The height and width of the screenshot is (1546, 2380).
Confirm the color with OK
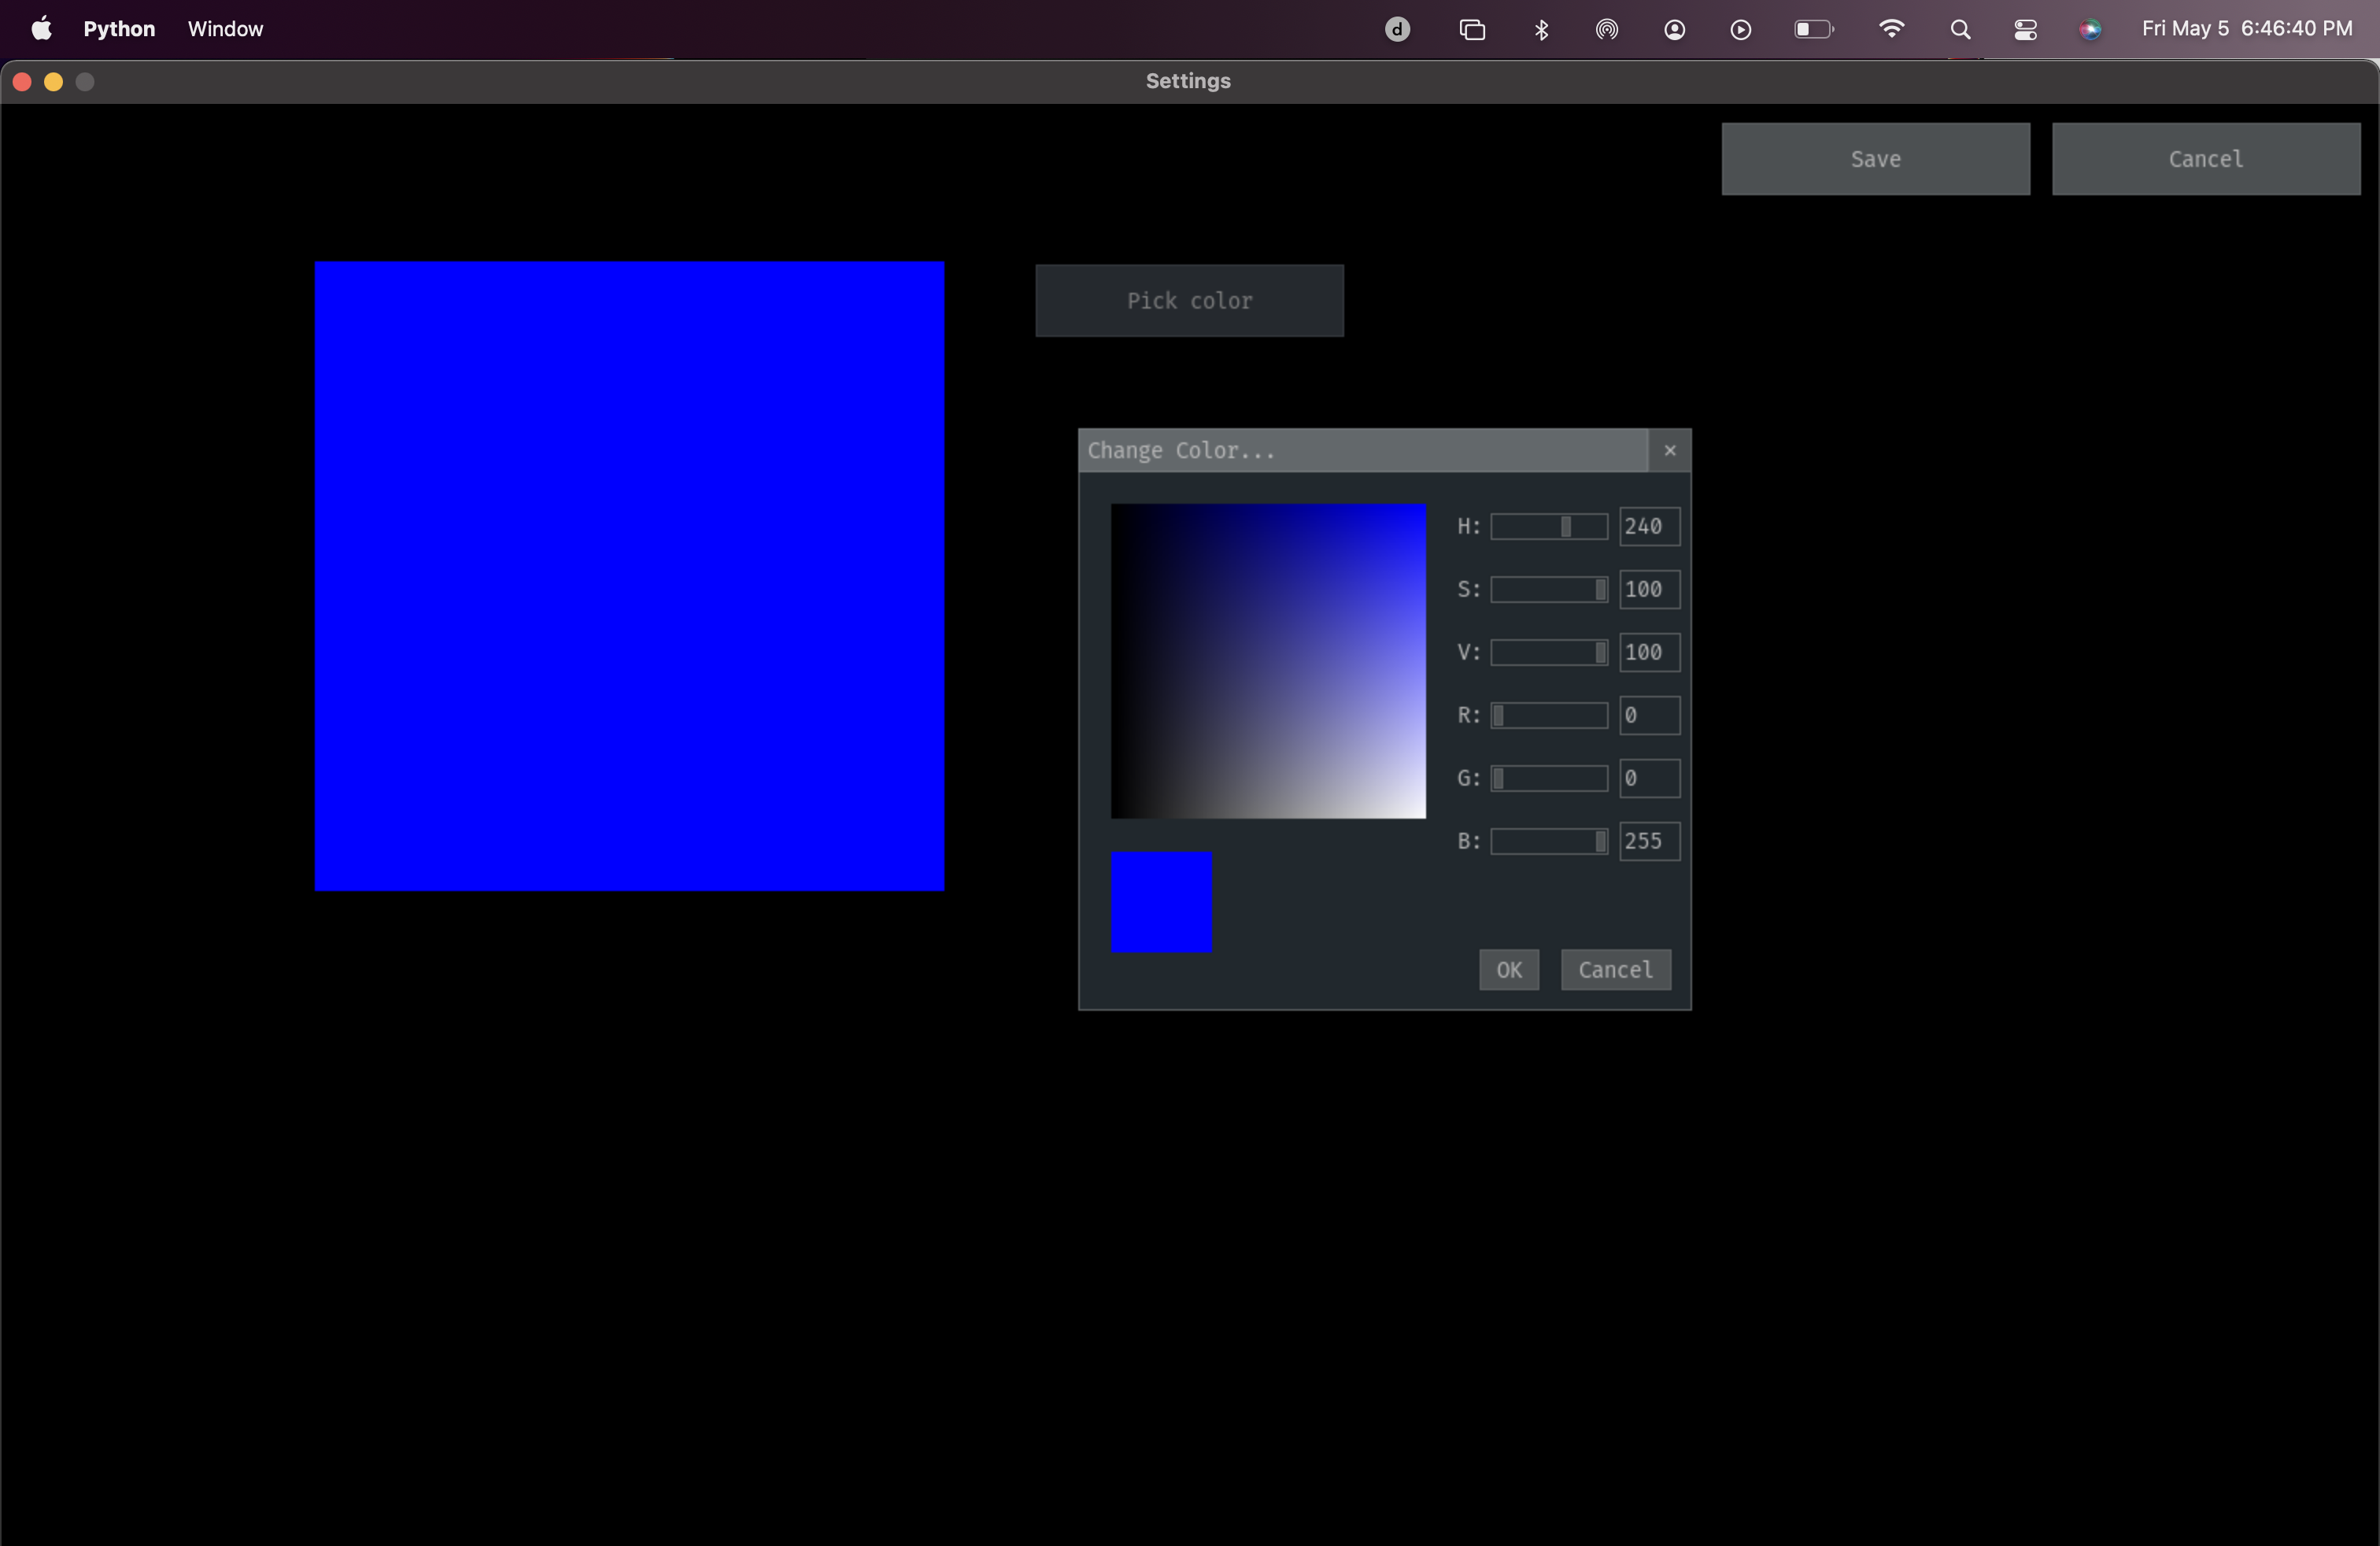tap(1508, 969)
